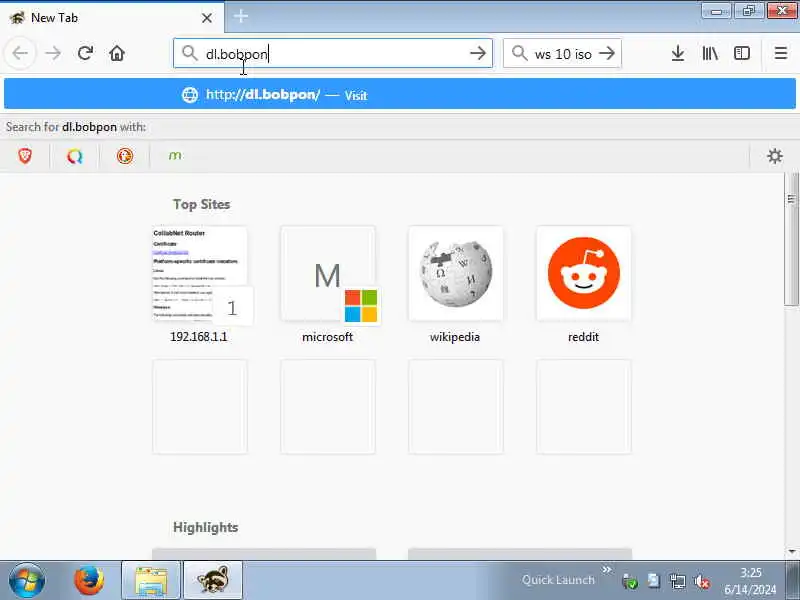This screenshot has width=800, height=600.
Task: Click the scrollbar down arrow
Action: click(x=791, y=552)
